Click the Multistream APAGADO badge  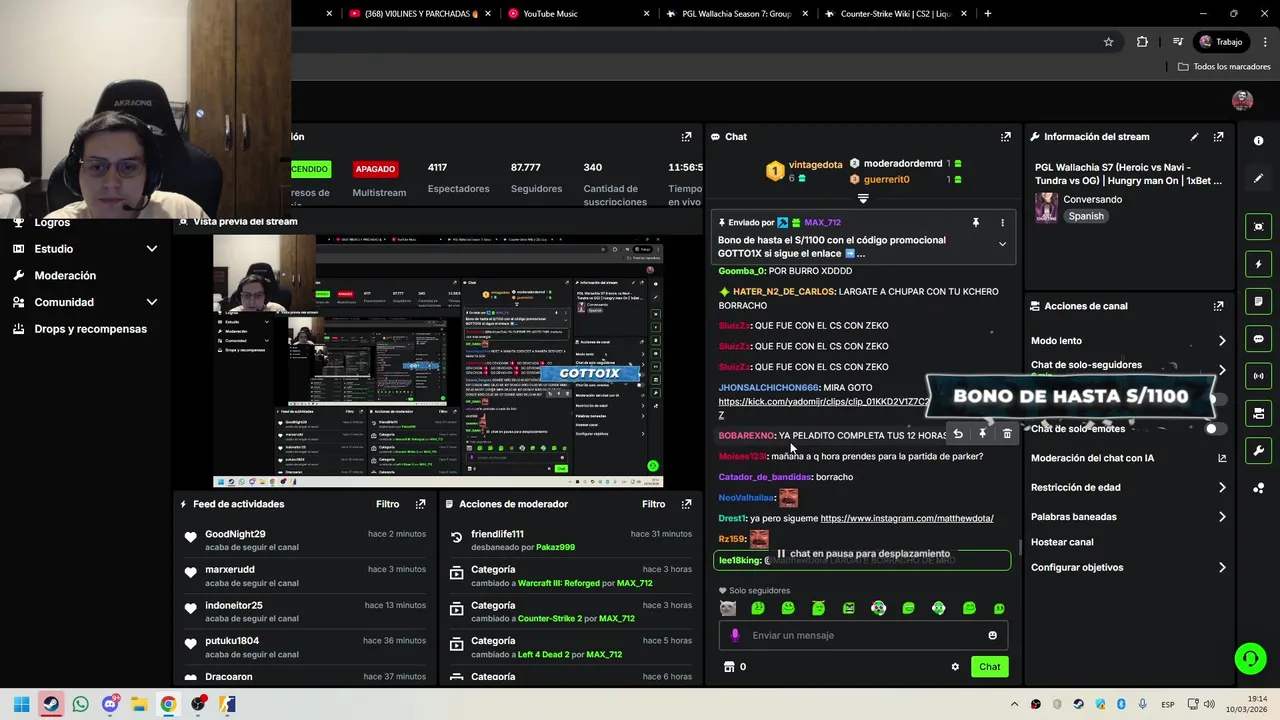tap(375, 169)
